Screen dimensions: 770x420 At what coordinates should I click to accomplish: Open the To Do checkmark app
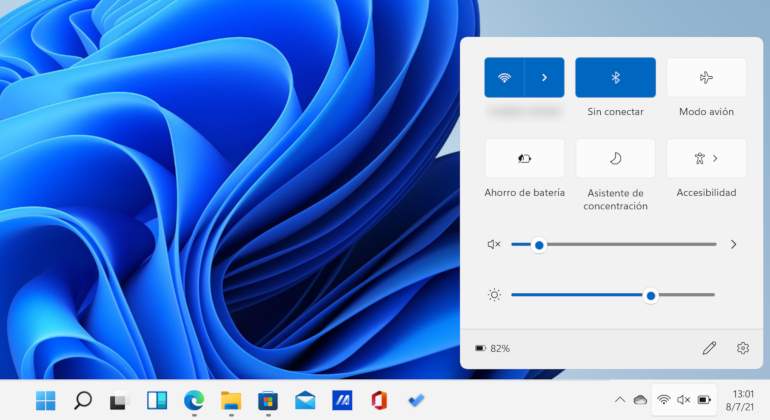click(416, 401)
